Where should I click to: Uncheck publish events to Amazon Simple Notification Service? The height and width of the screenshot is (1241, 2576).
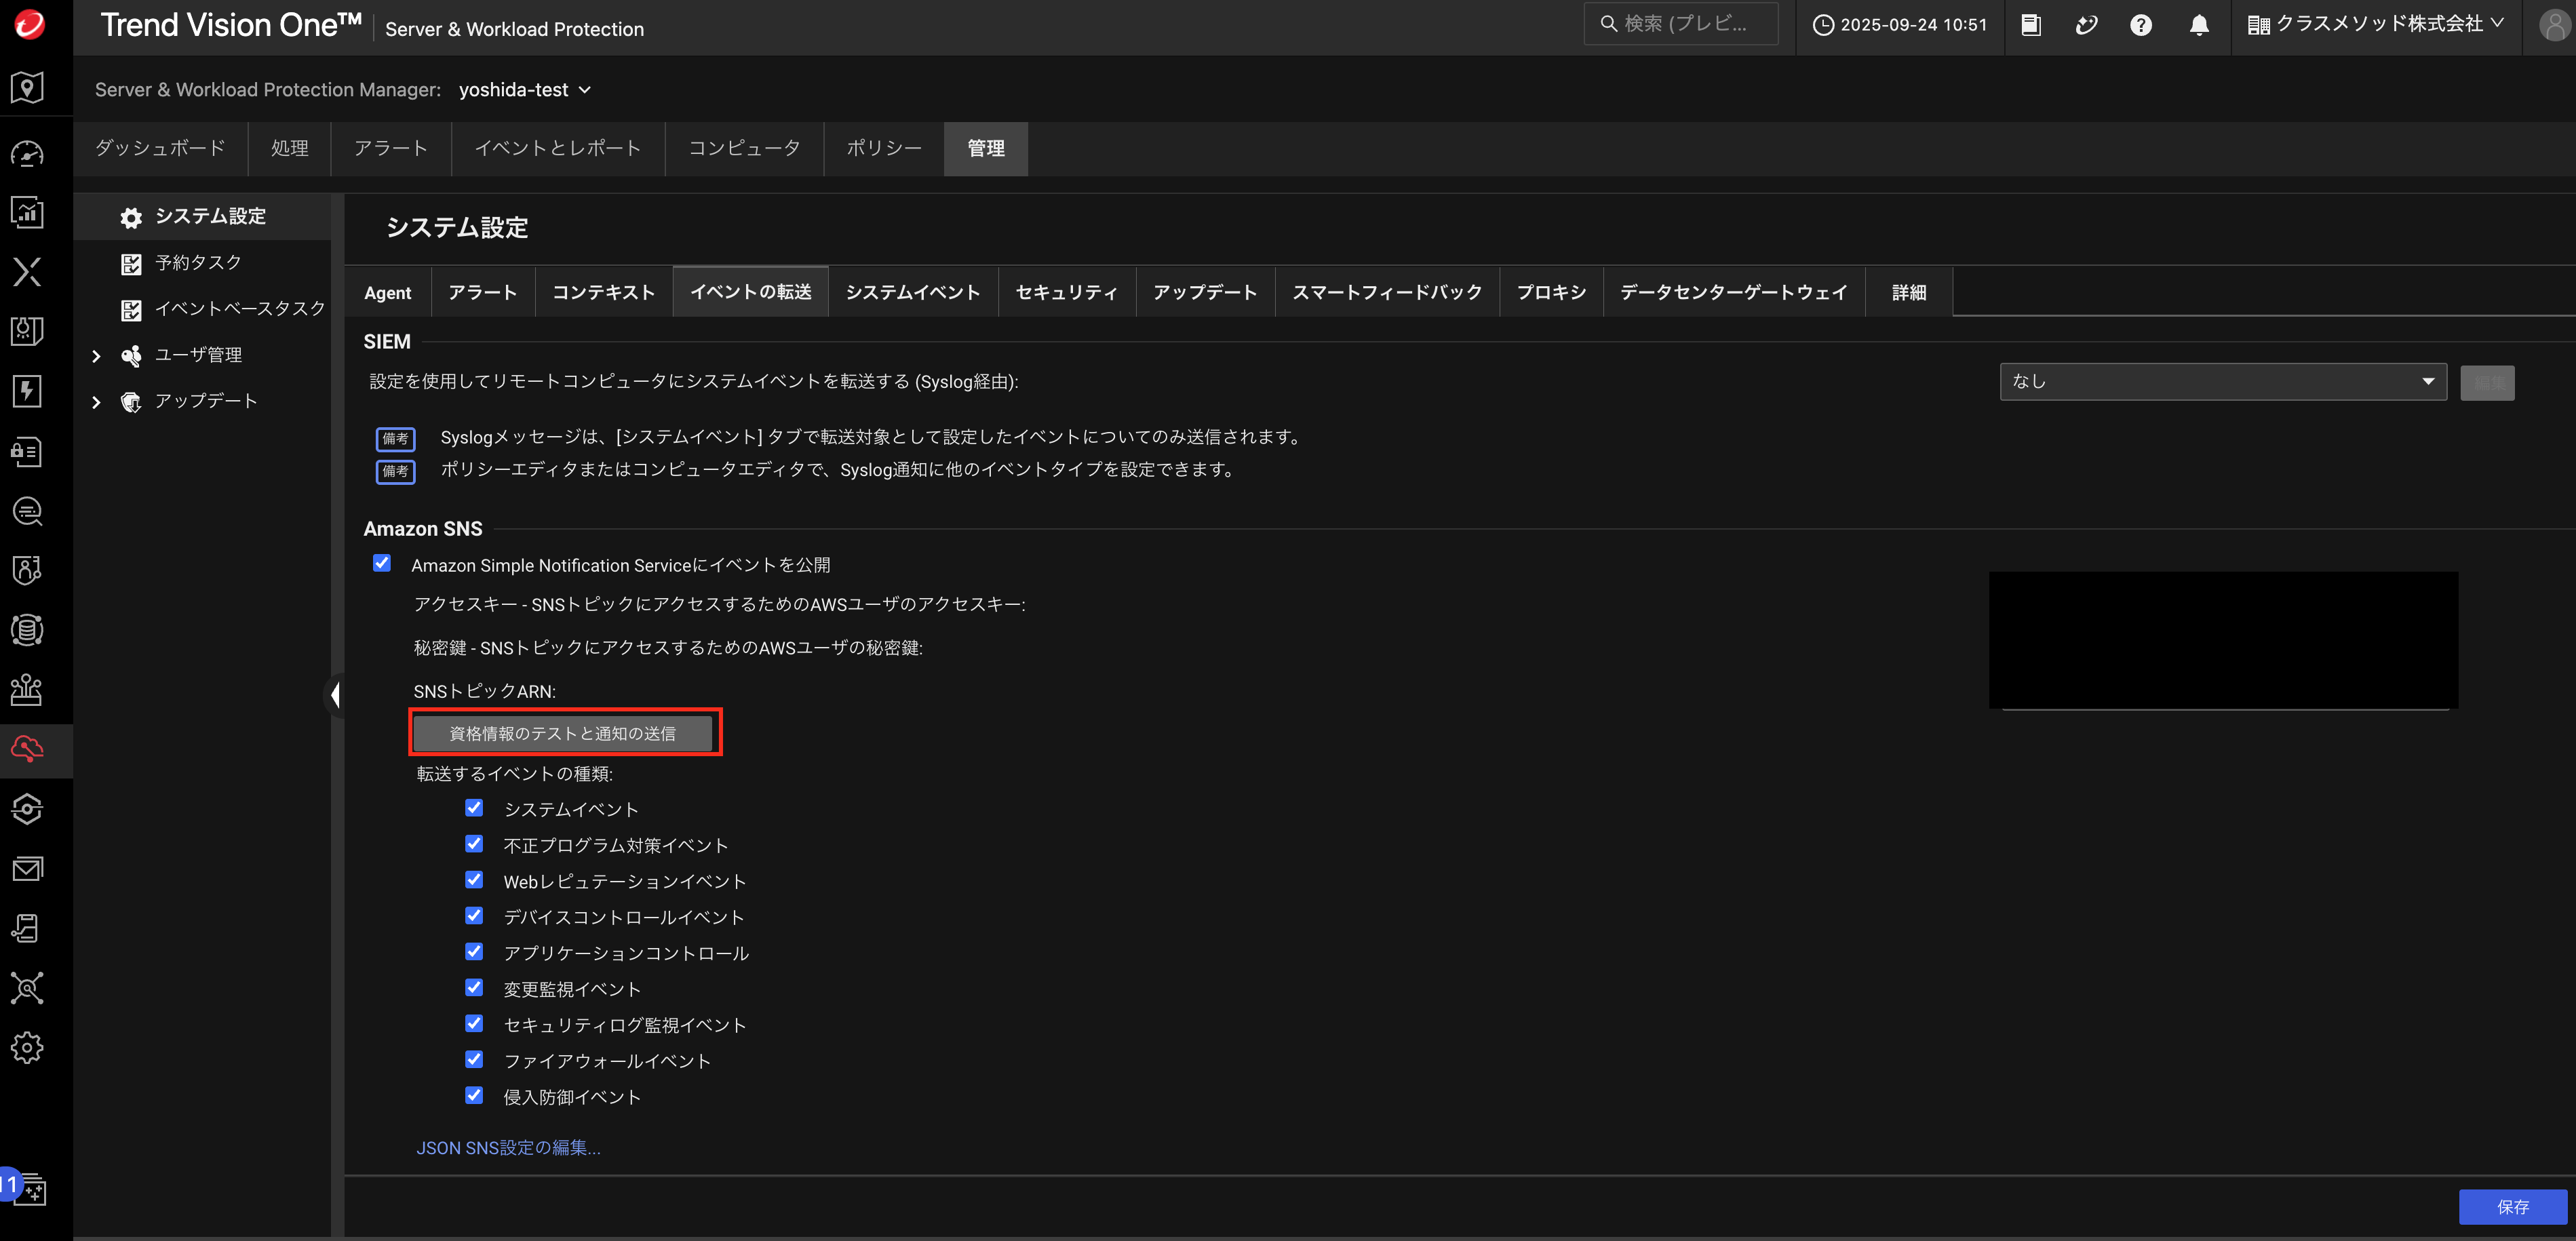(x=382, y=563)
